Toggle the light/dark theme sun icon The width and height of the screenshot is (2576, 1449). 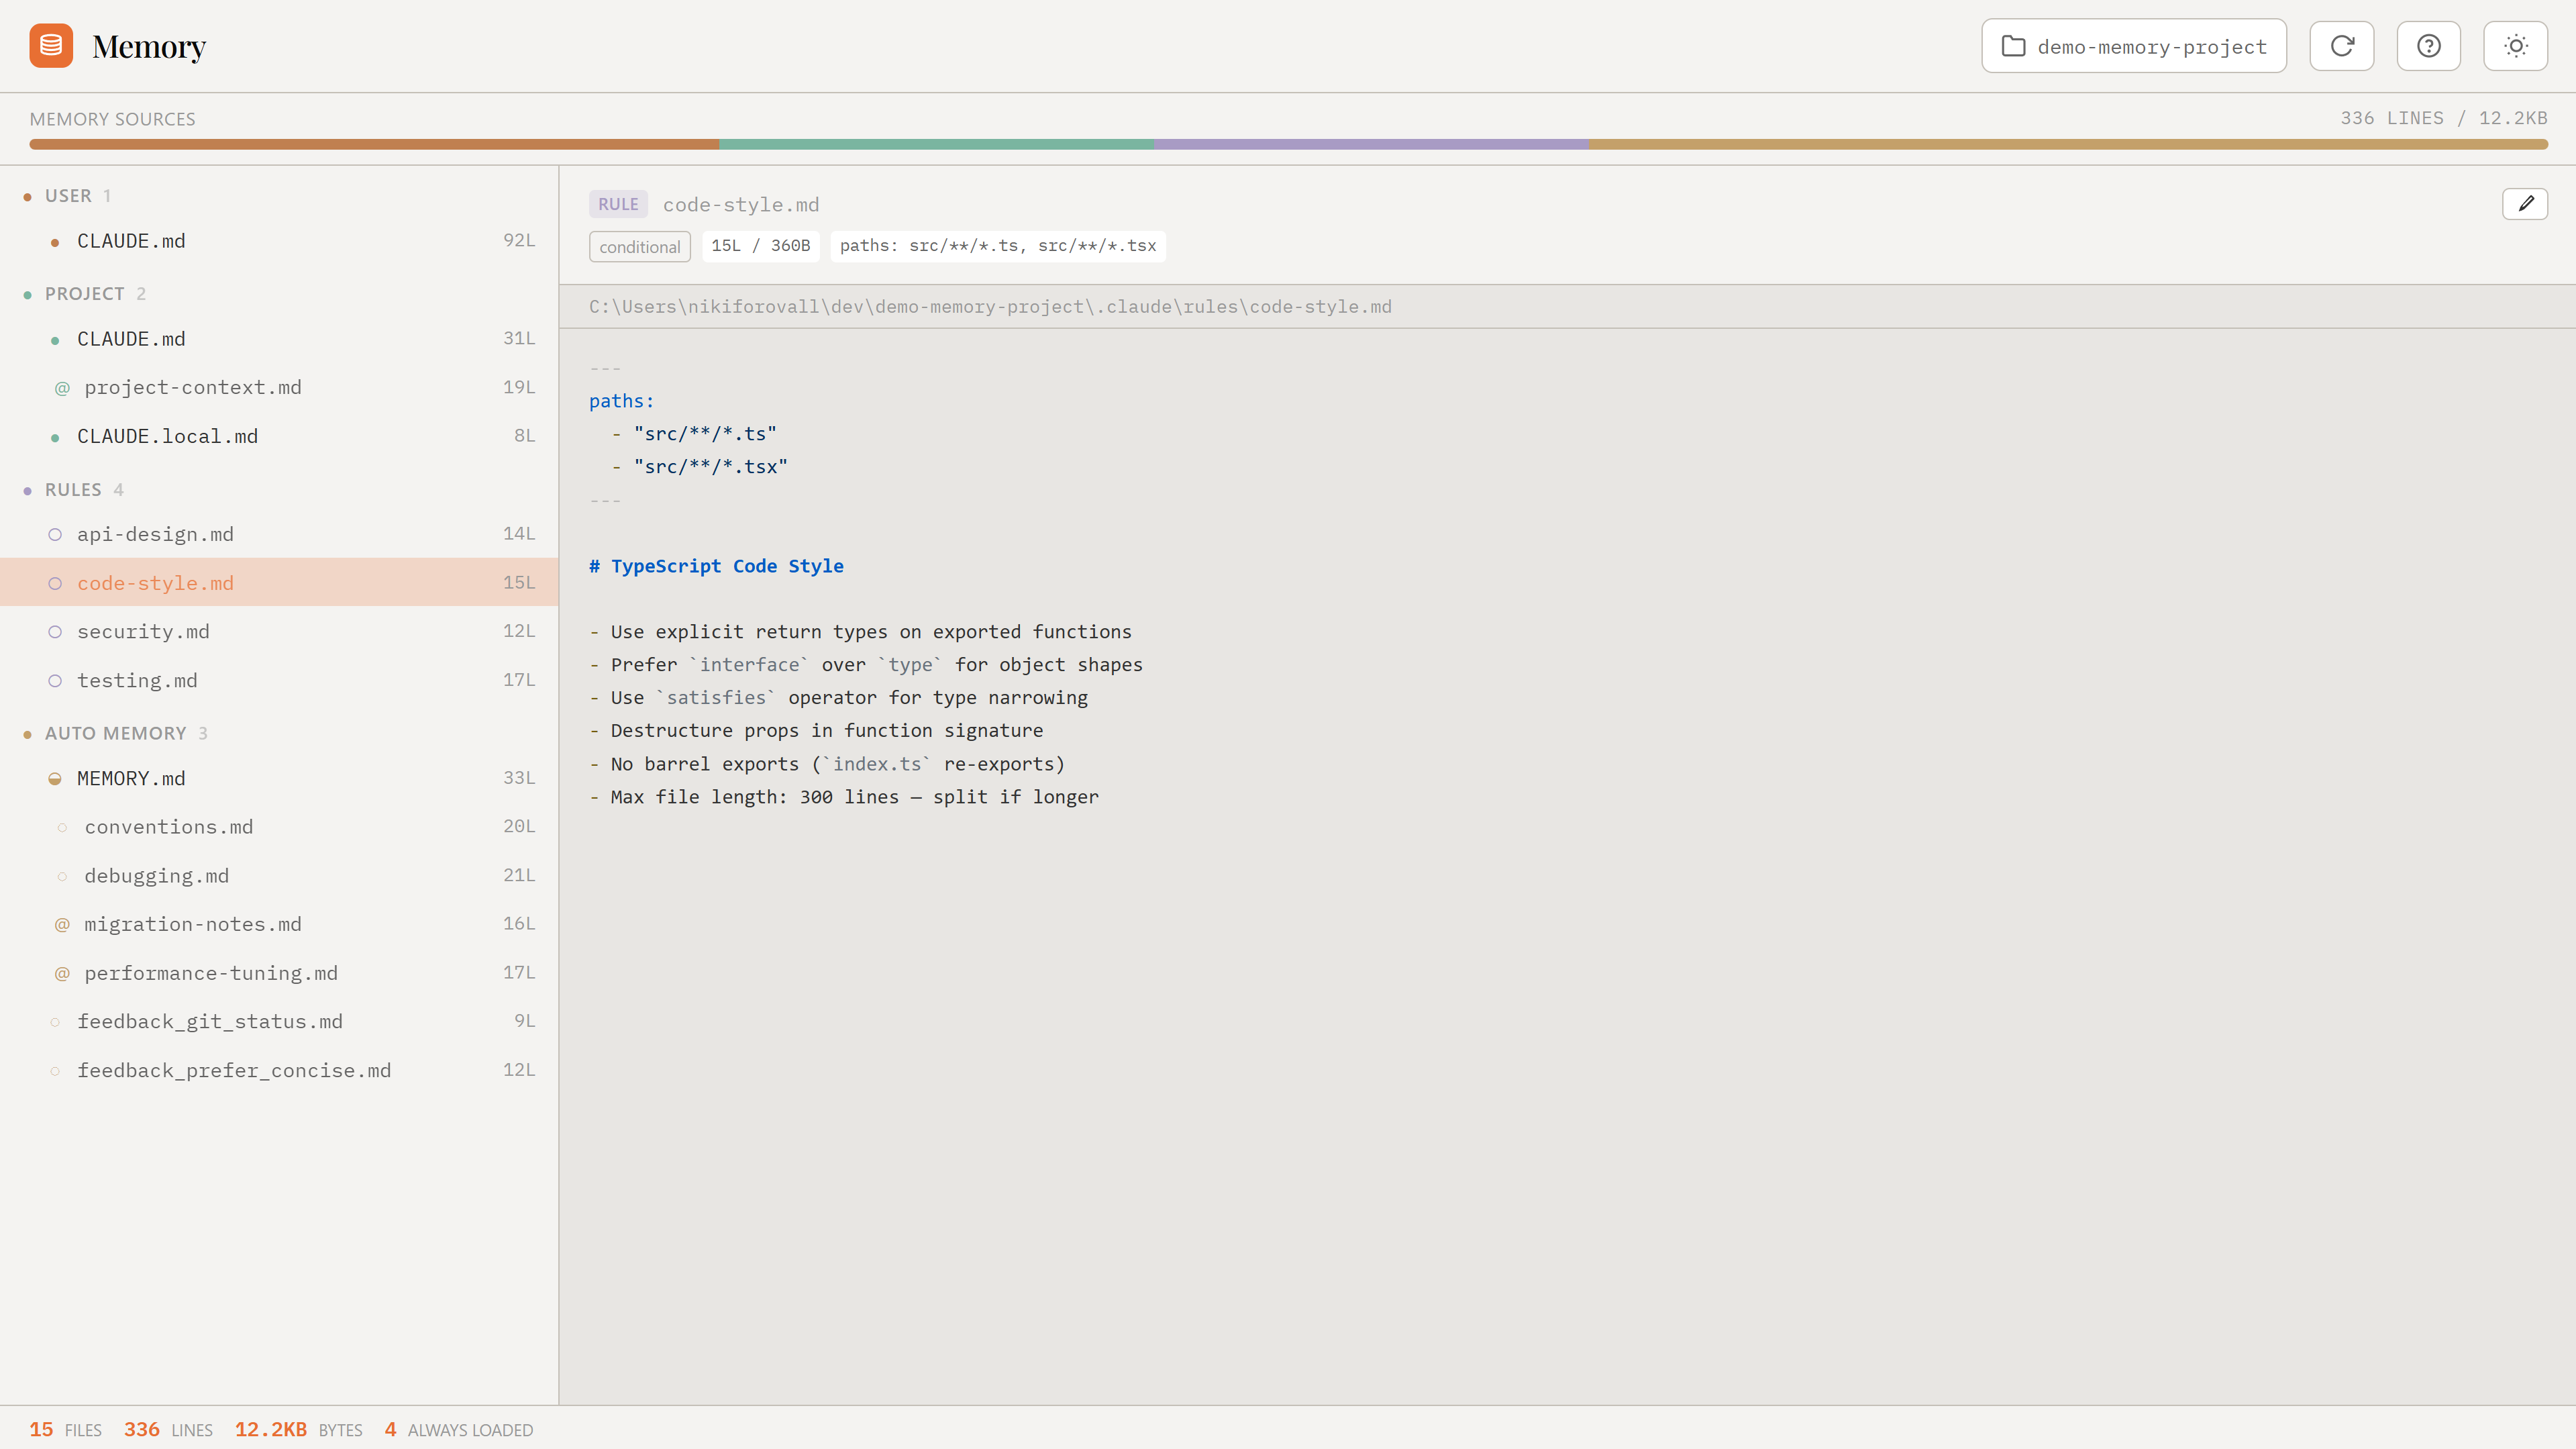tap(2515, 46)
